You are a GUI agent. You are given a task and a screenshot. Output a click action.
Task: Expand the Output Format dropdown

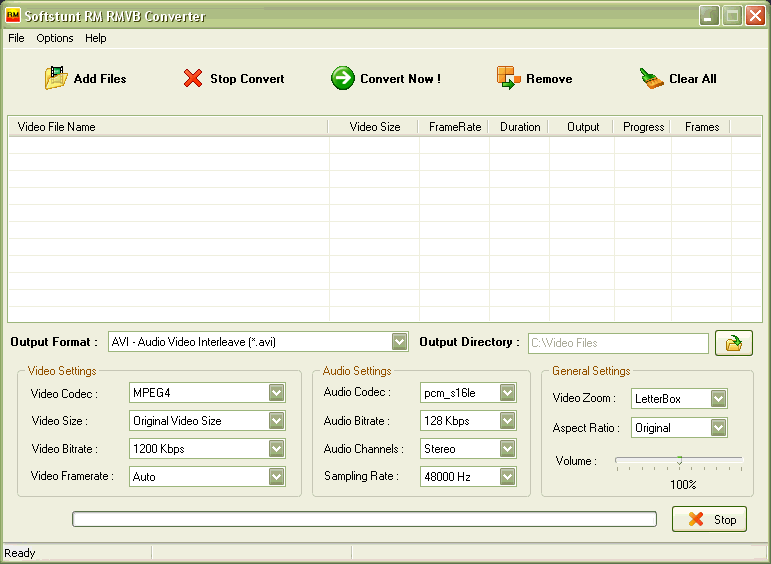tap(399, 342)
